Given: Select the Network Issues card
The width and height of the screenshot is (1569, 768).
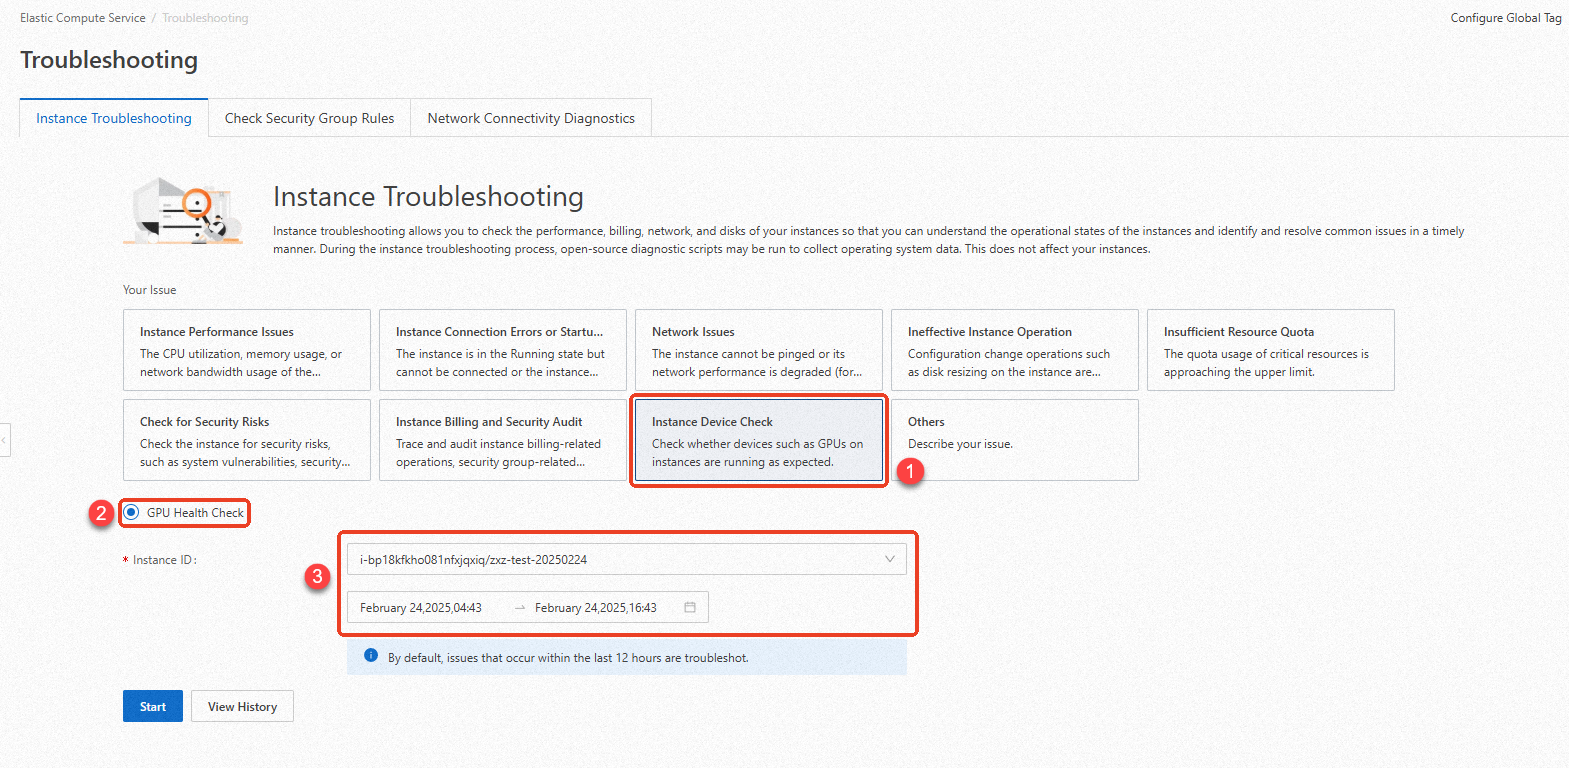Looking at the screenshot, I should click(759, 350).
